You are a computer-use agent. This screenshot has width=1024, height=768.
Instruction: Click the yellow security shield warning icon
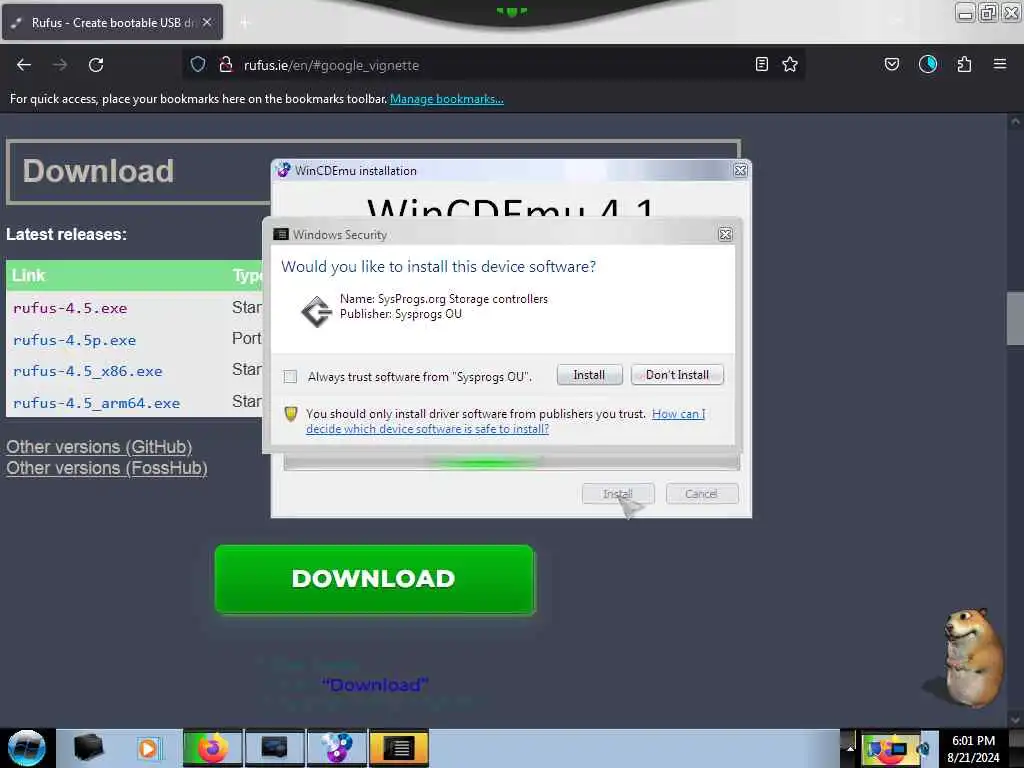point(291,414)
